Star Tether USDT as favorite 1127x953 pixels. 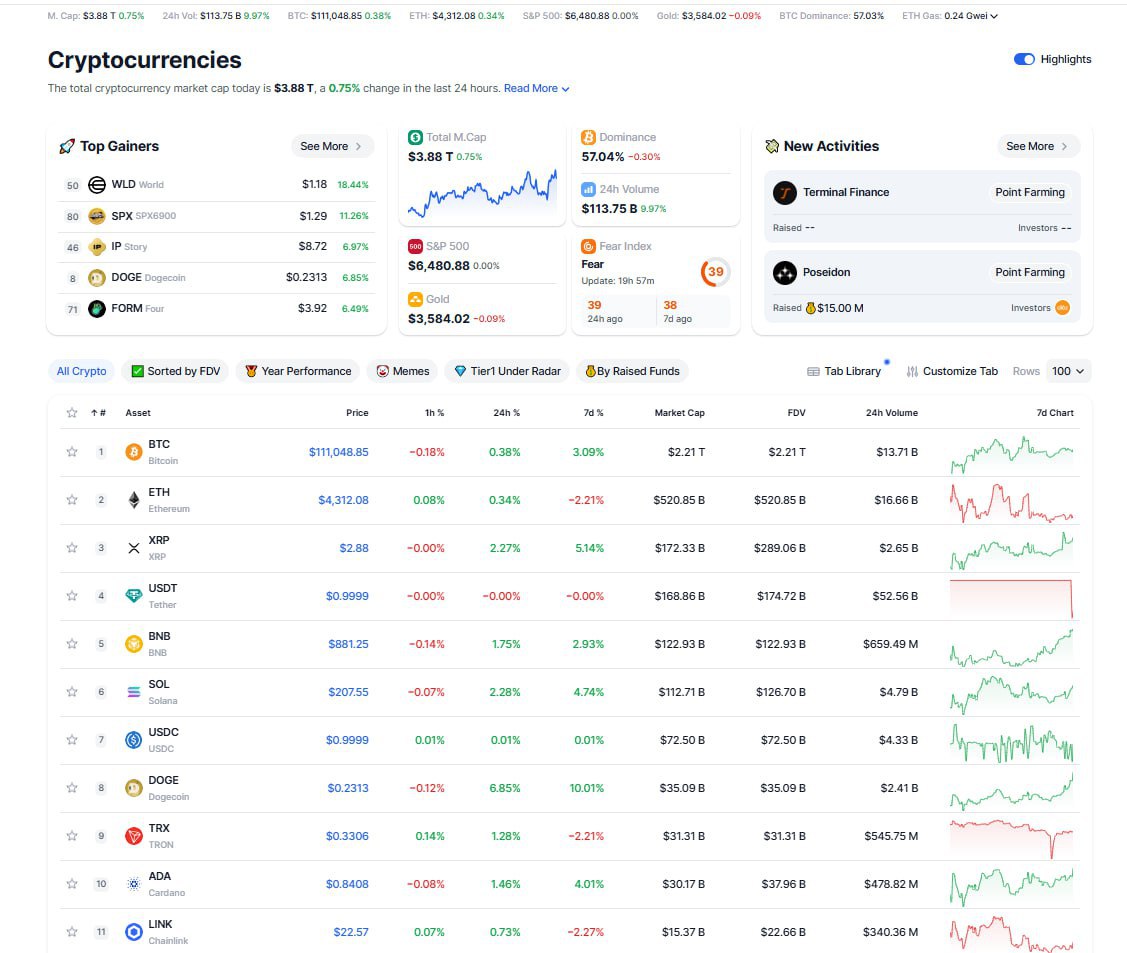point(72,596)
